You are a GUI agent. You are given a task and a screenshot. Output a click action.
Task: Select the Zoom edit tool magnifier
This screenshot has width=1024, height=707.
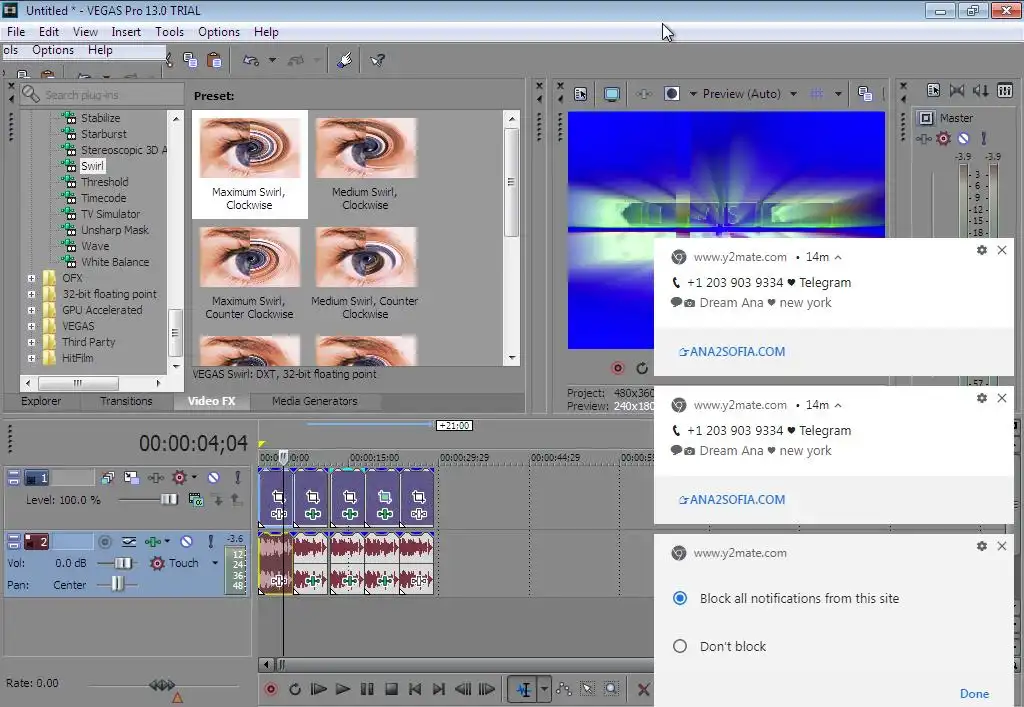point(611,689)
